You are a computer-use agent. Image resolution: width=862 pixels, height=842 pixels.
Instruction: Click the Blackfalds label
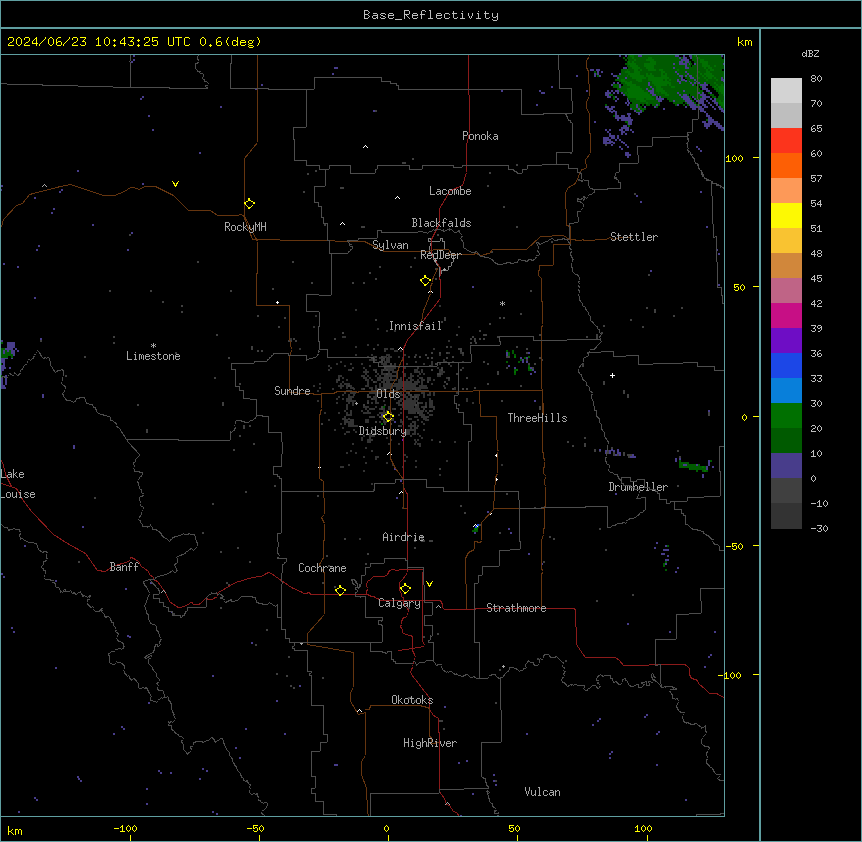tap(441, 223)
